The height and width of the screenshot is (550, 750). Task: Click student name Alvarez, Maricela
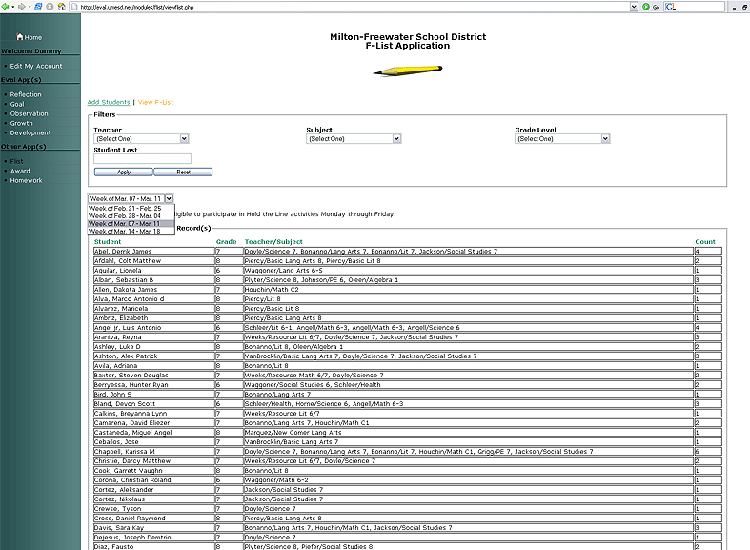click(121, 308)
